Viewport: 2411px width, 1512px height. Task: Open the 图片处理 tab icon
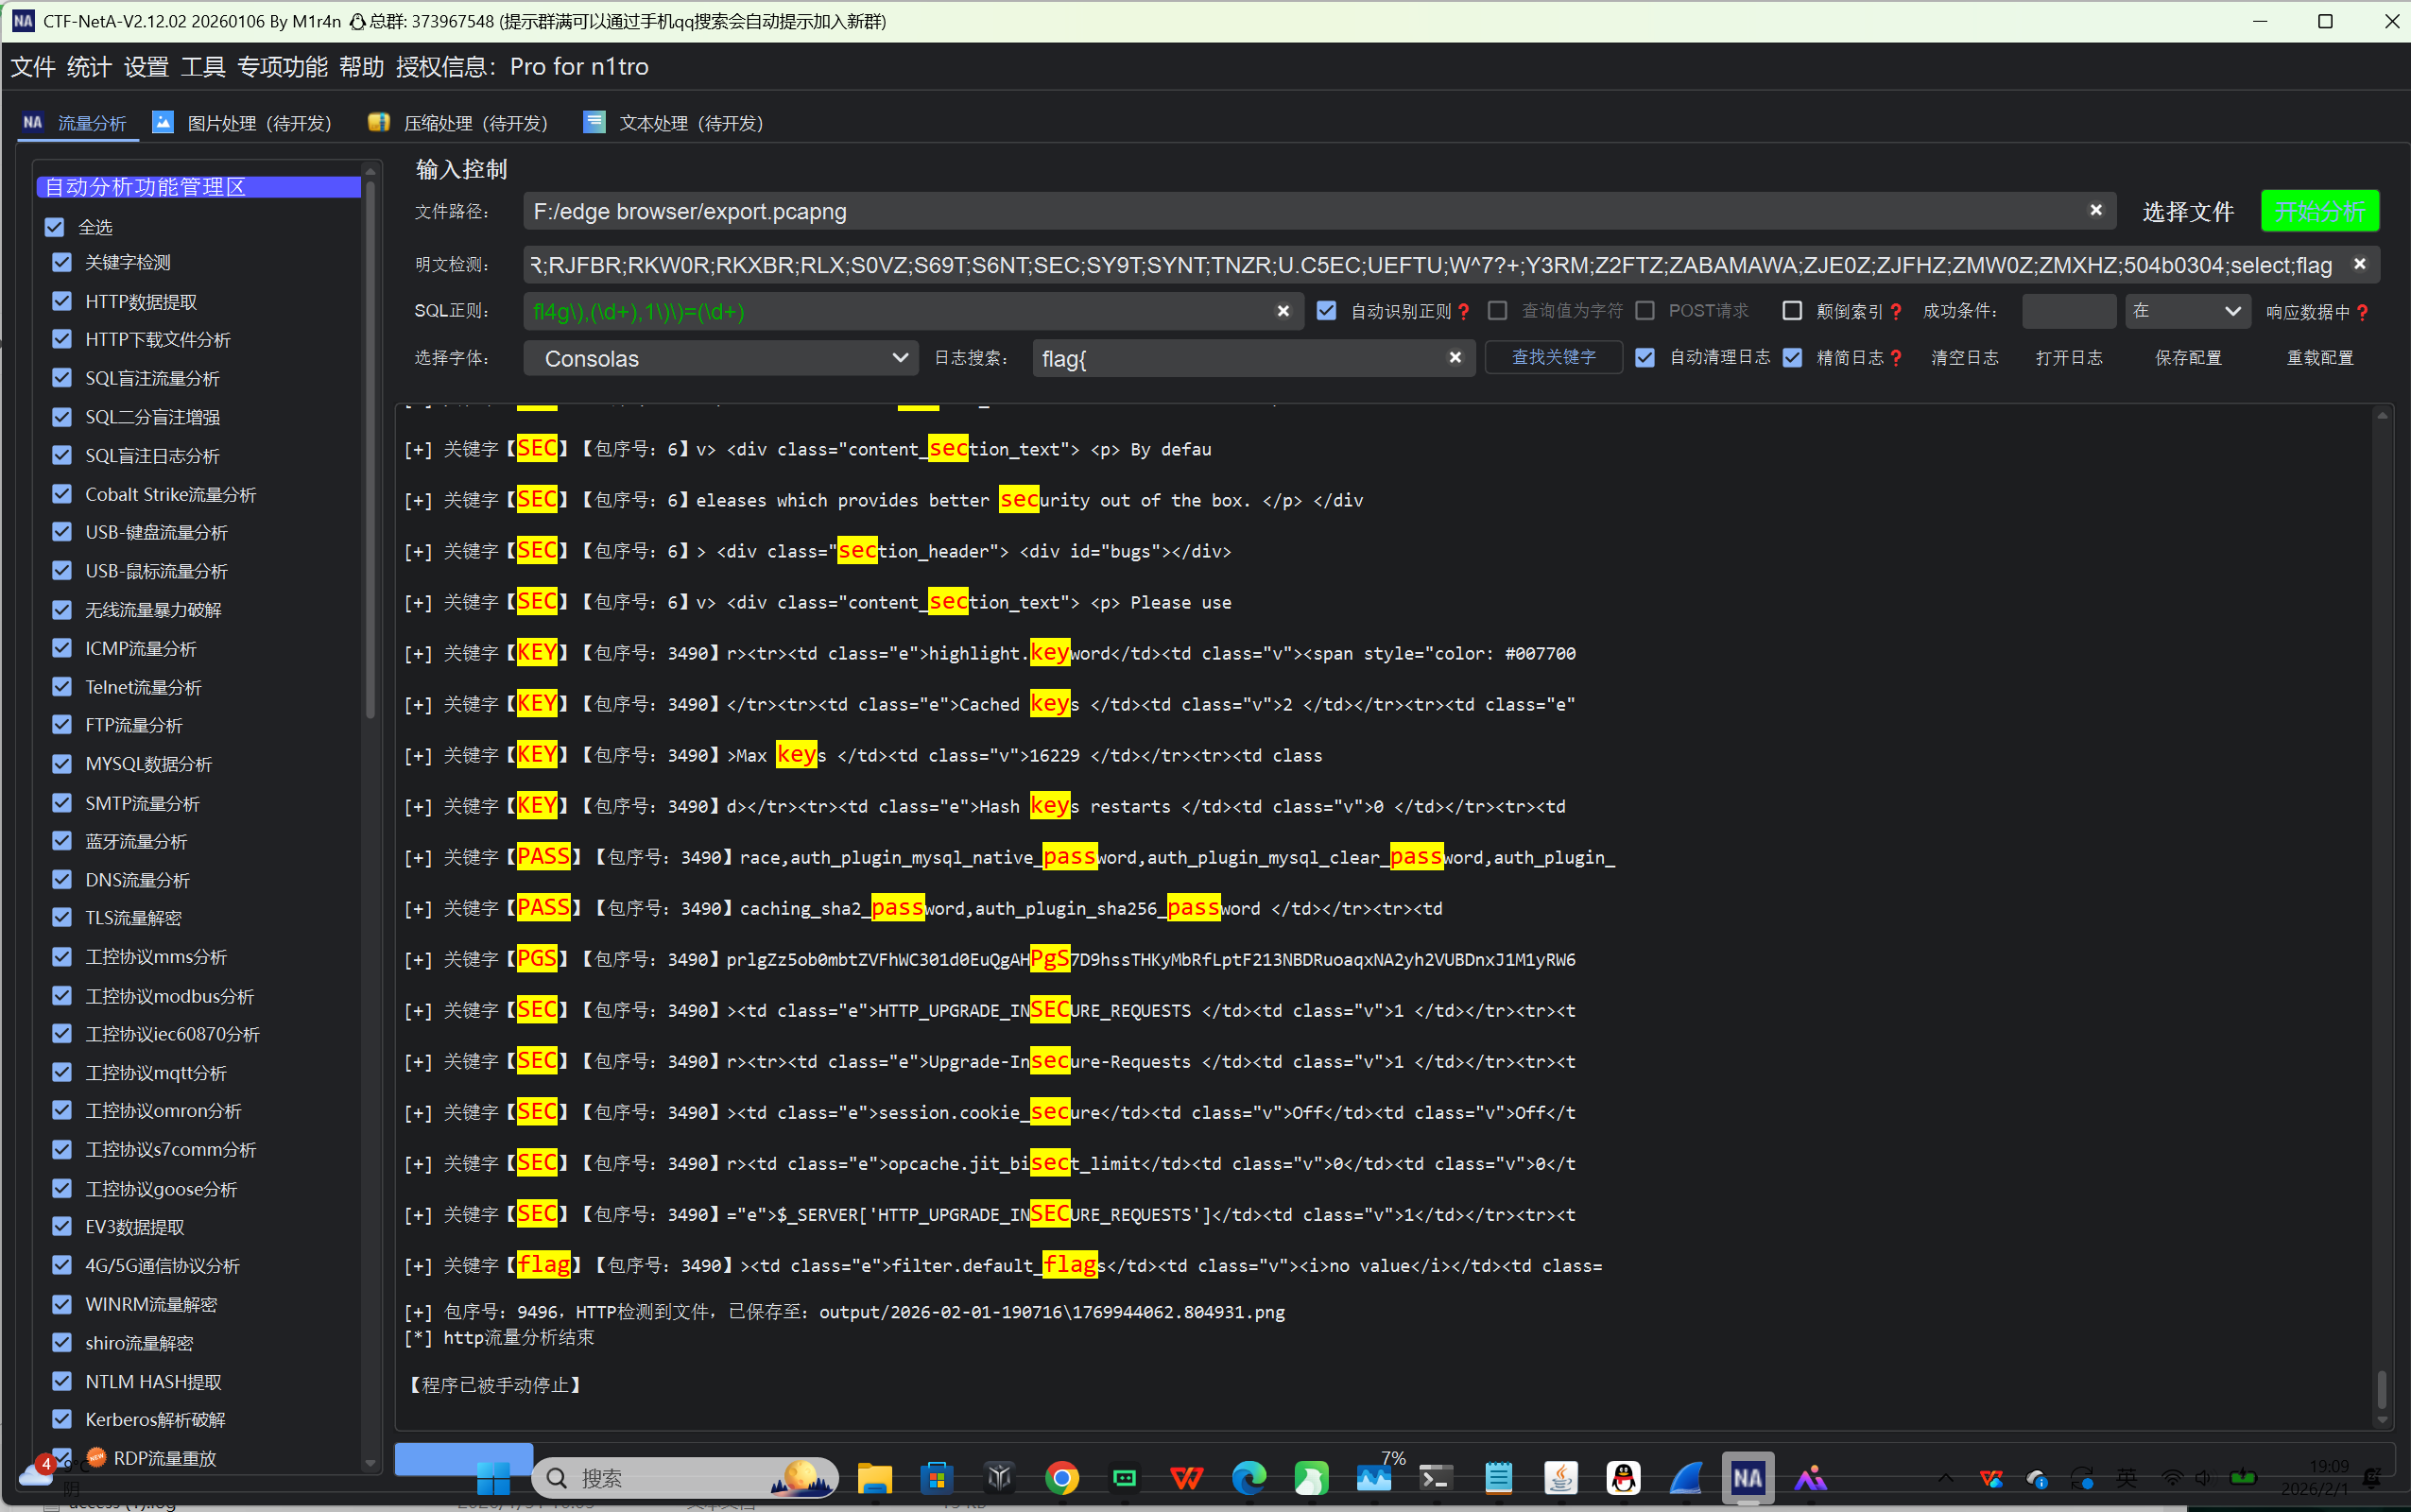coord(163,122)
